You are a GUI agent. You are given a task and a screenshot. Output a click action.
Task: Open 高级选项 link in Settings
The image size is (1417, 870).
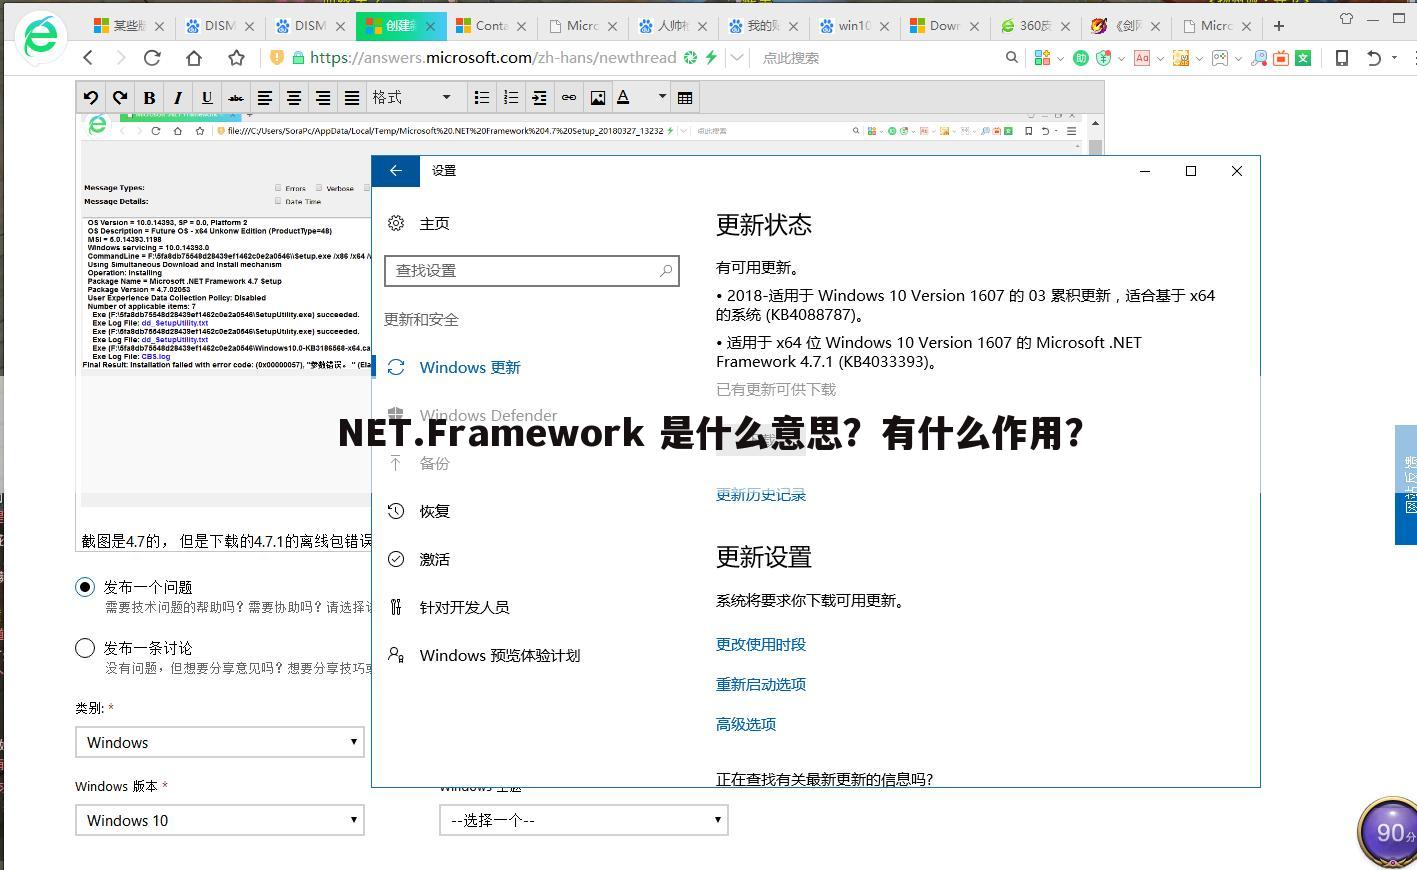(x=746, y=724)
